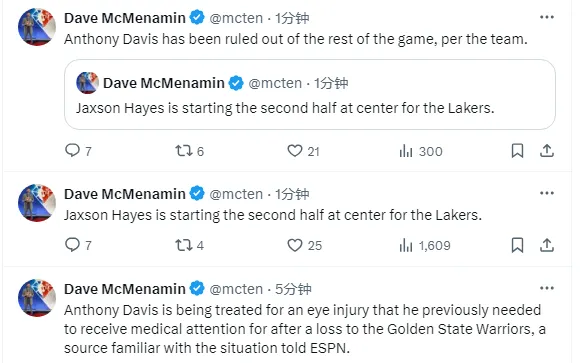
Task: Open more options on Jaxson Hayes tweet
Action: [547, 193]
